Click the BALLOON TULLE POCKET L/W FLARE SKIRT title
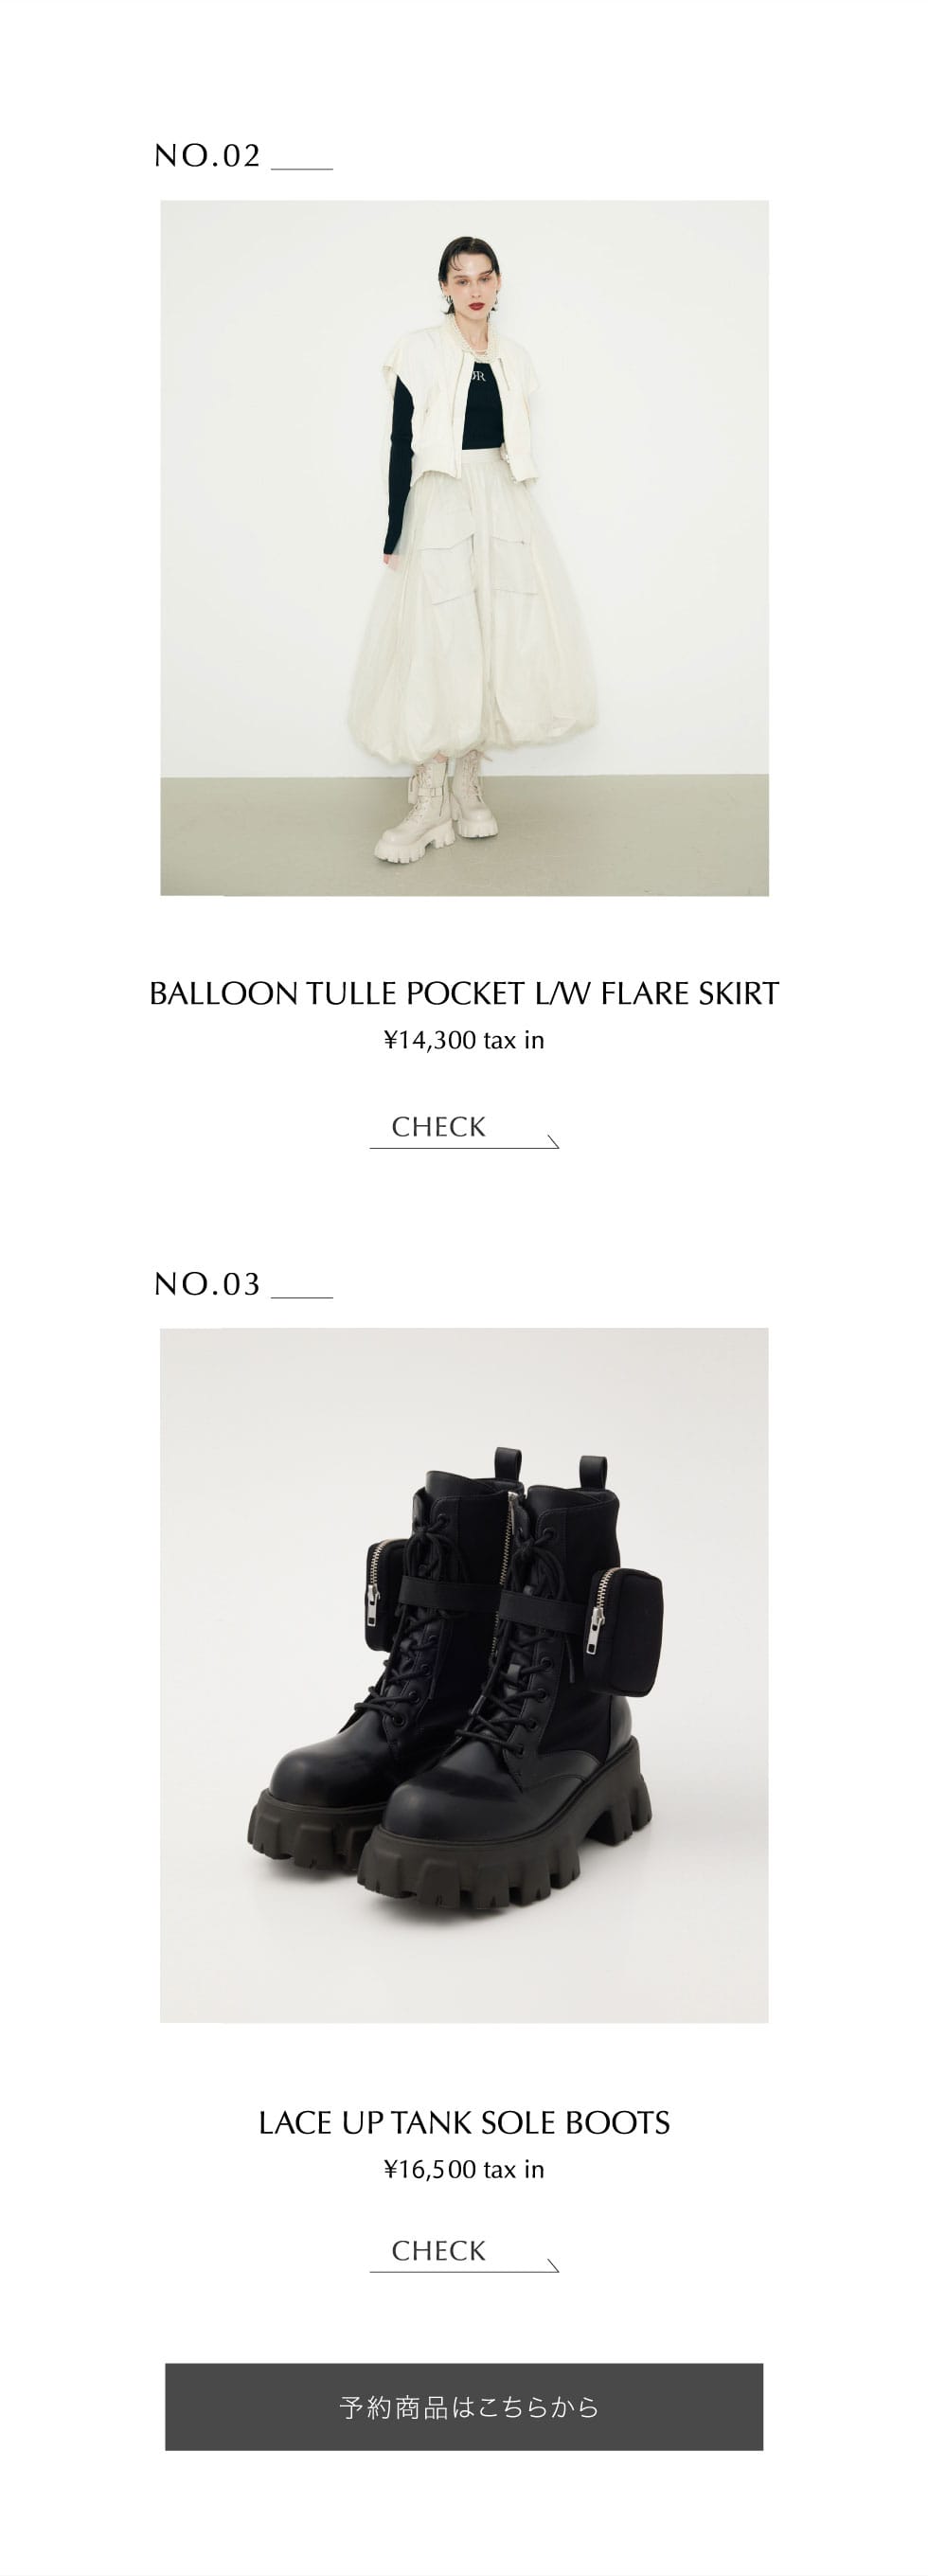928x2576 pixels. [x=464, y=994]
